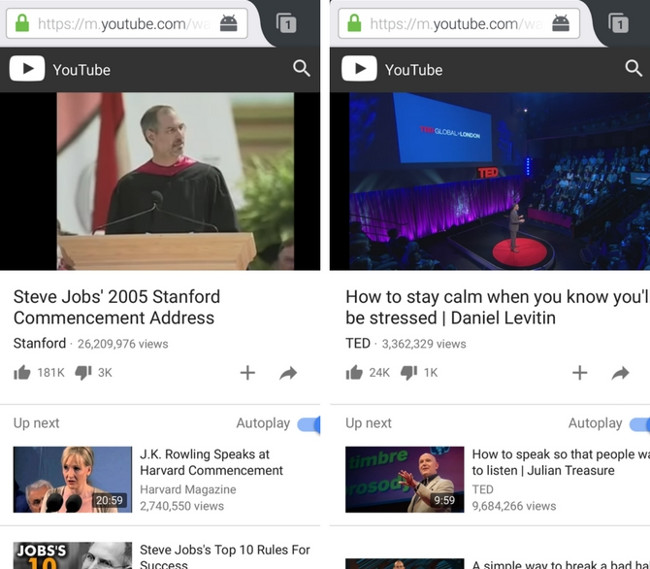Open the tabs counter in right browser
The height and width of the screenshot is (569, 650).
tap(618, 23)
